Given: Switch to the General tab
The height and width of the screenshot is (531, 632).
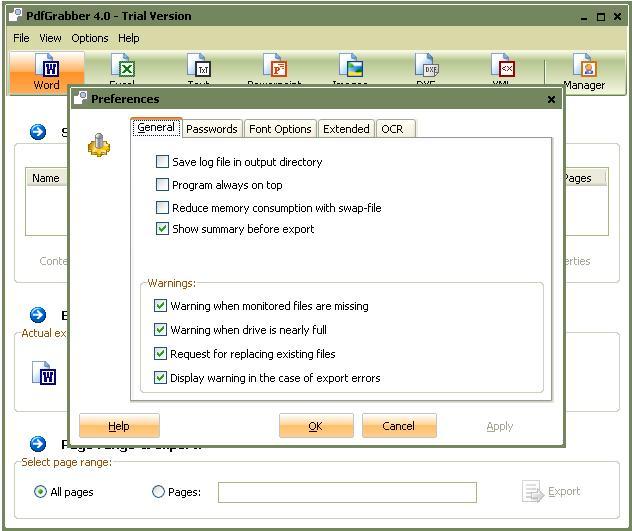Looking at the screenshot, I should [156, 127].
